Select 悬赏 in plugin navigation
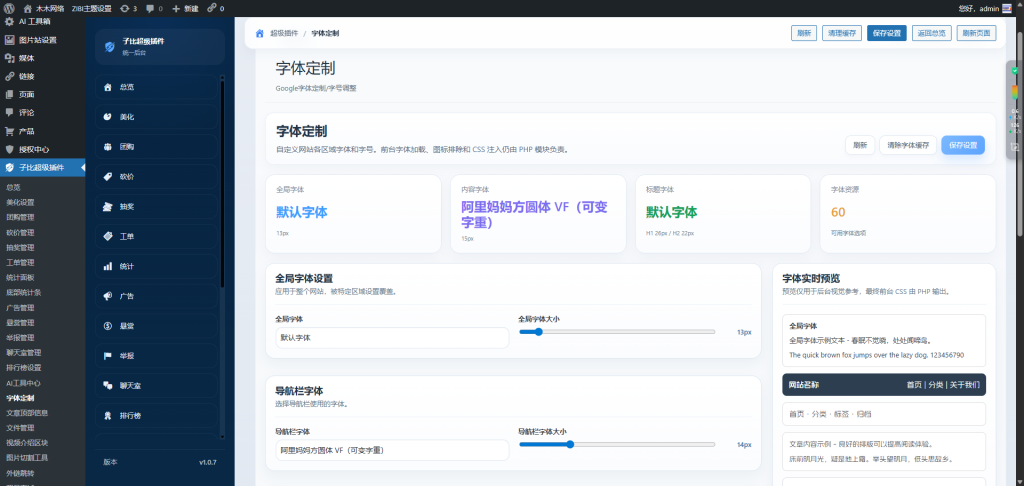The image size is (1024, 486). coord(156,326)
